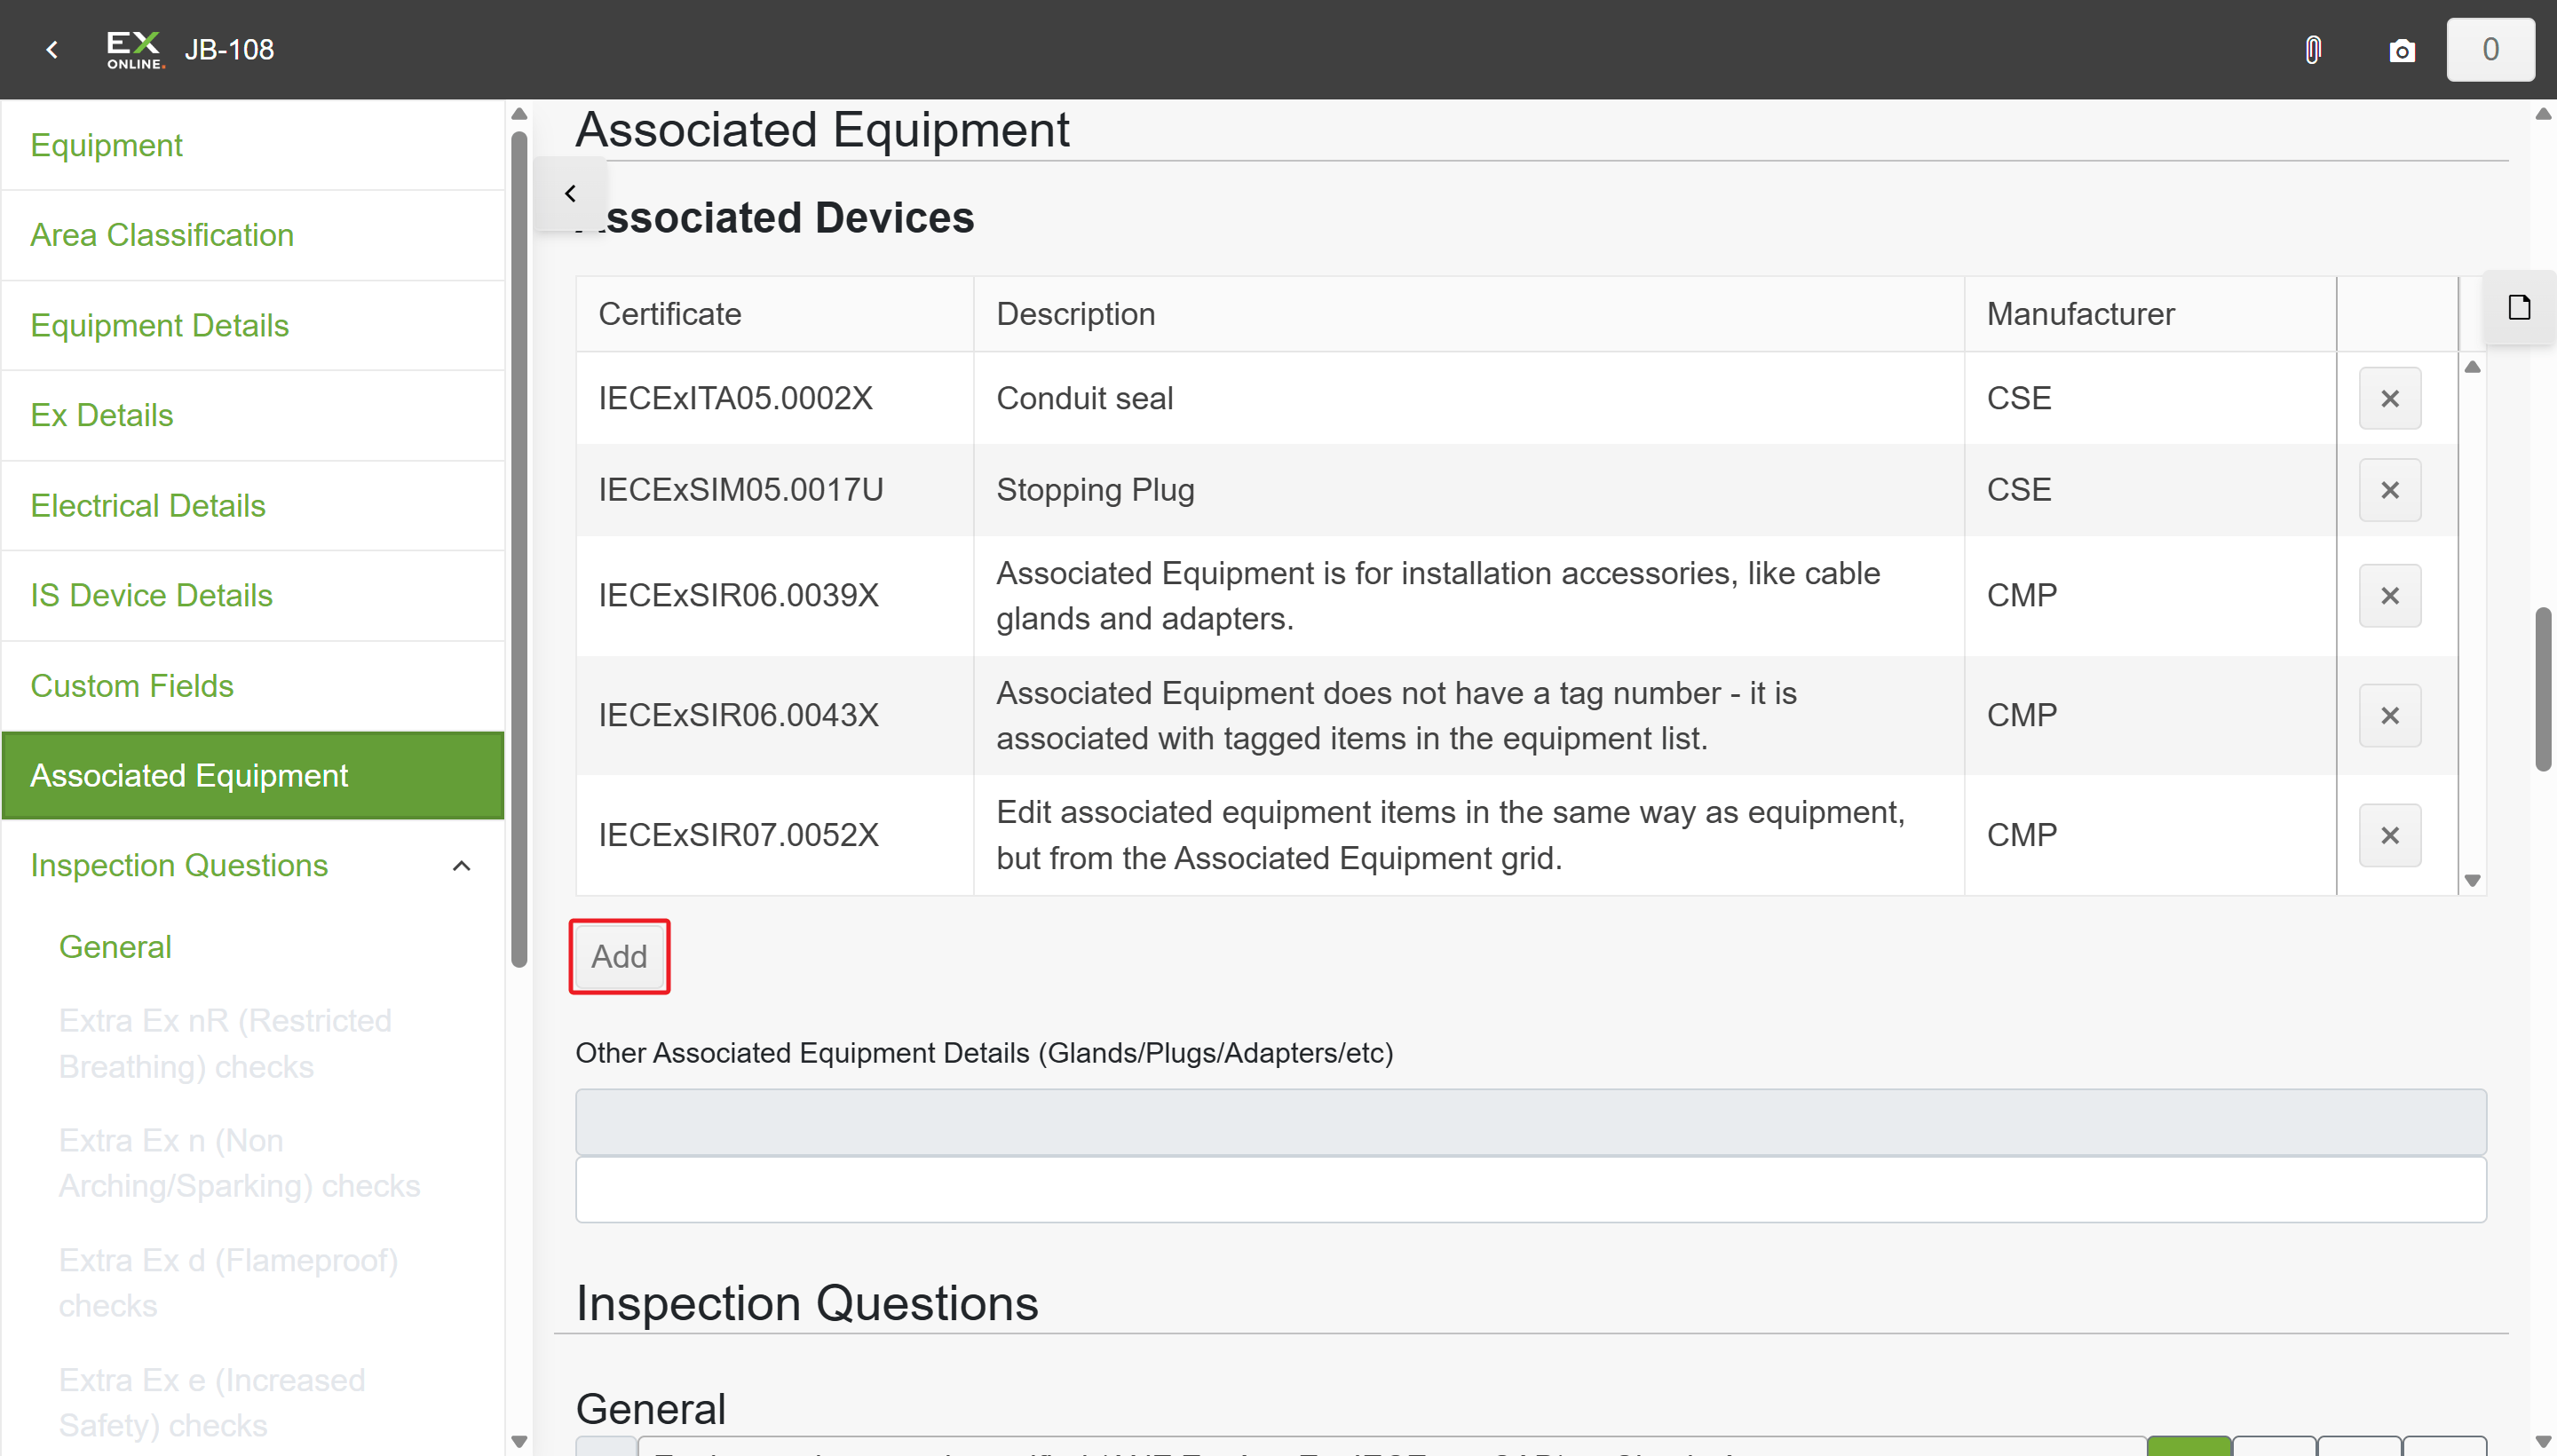Select the IECExSIR07.0052X certificate cell
The height and width of the screenshot is (1456, 2557).
[774, 835]
